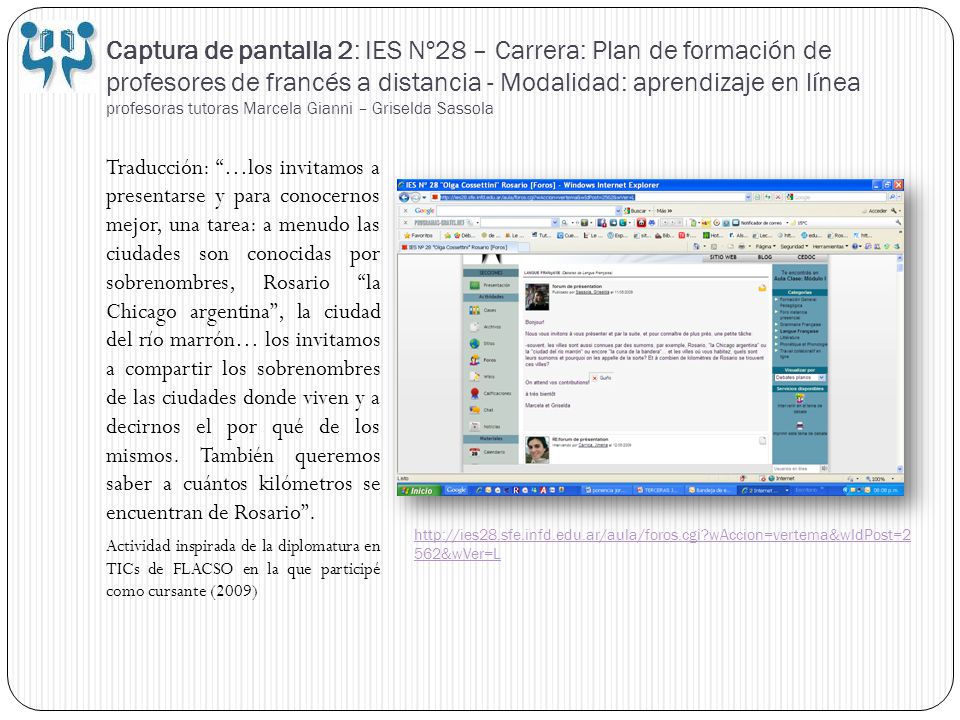Image resolution: width=960 pixels, height=720 pixels.
Task: Click the envelope icon on forum de présentation post
Action: tap(762, 287)
